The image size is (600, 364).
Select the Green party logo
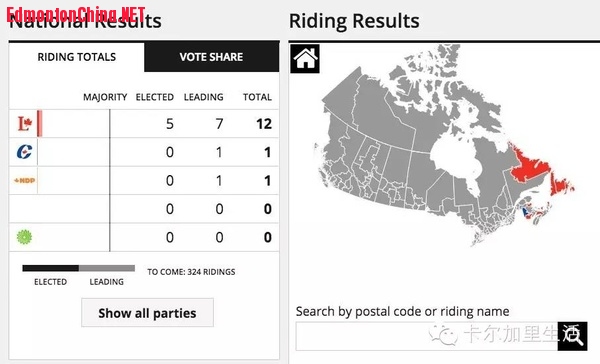point(24,237)
